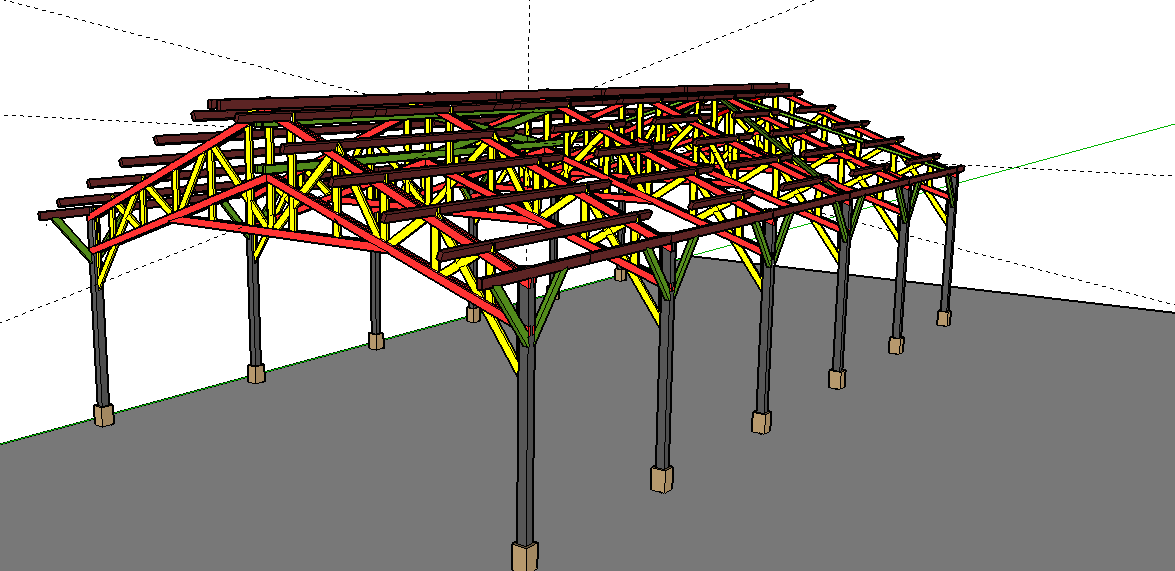The image size is (1175, 571).
Task: Click the footing of second right-side column
Action: click(x=661, y=479)
